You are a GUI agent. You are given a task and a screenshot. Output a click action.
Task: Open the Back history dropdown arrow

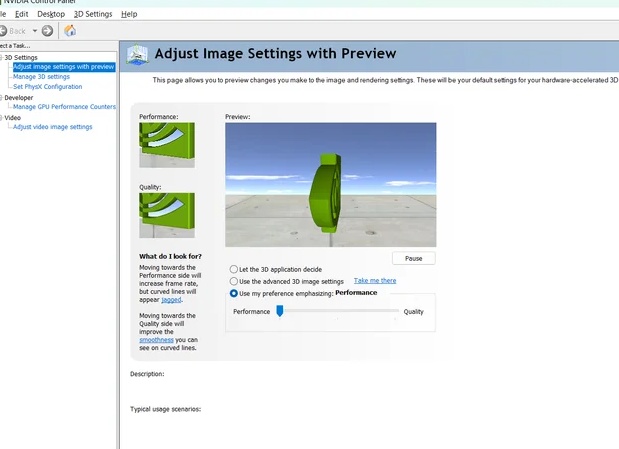pos(35,31)
